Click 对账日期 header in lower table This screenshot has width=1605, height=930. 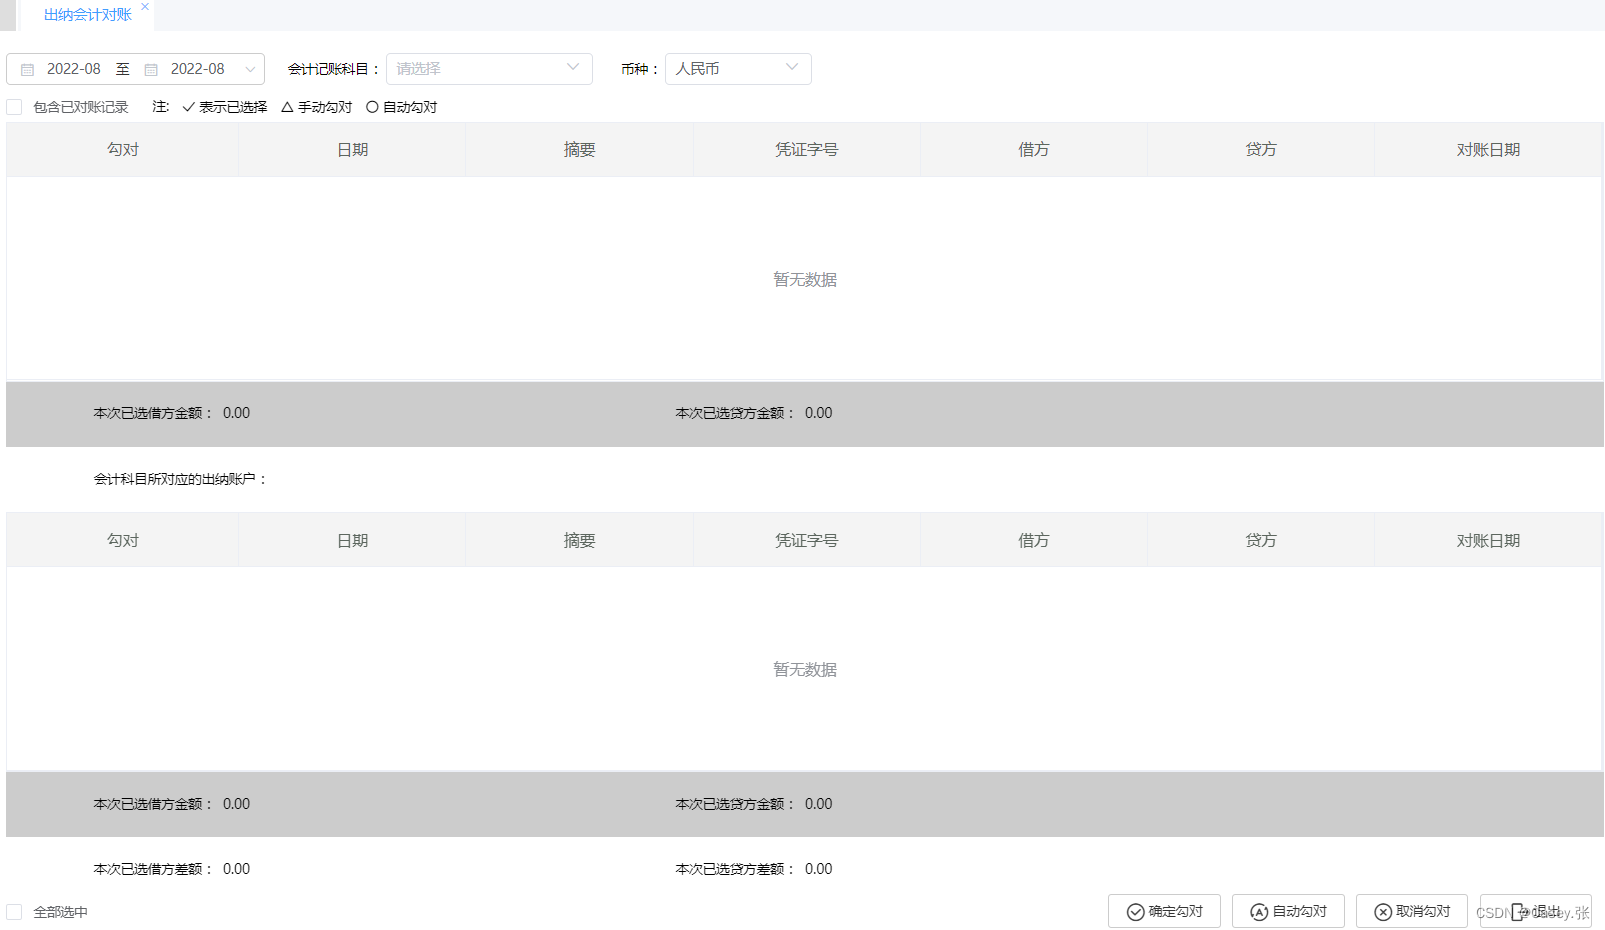[x=1488, y=540]
